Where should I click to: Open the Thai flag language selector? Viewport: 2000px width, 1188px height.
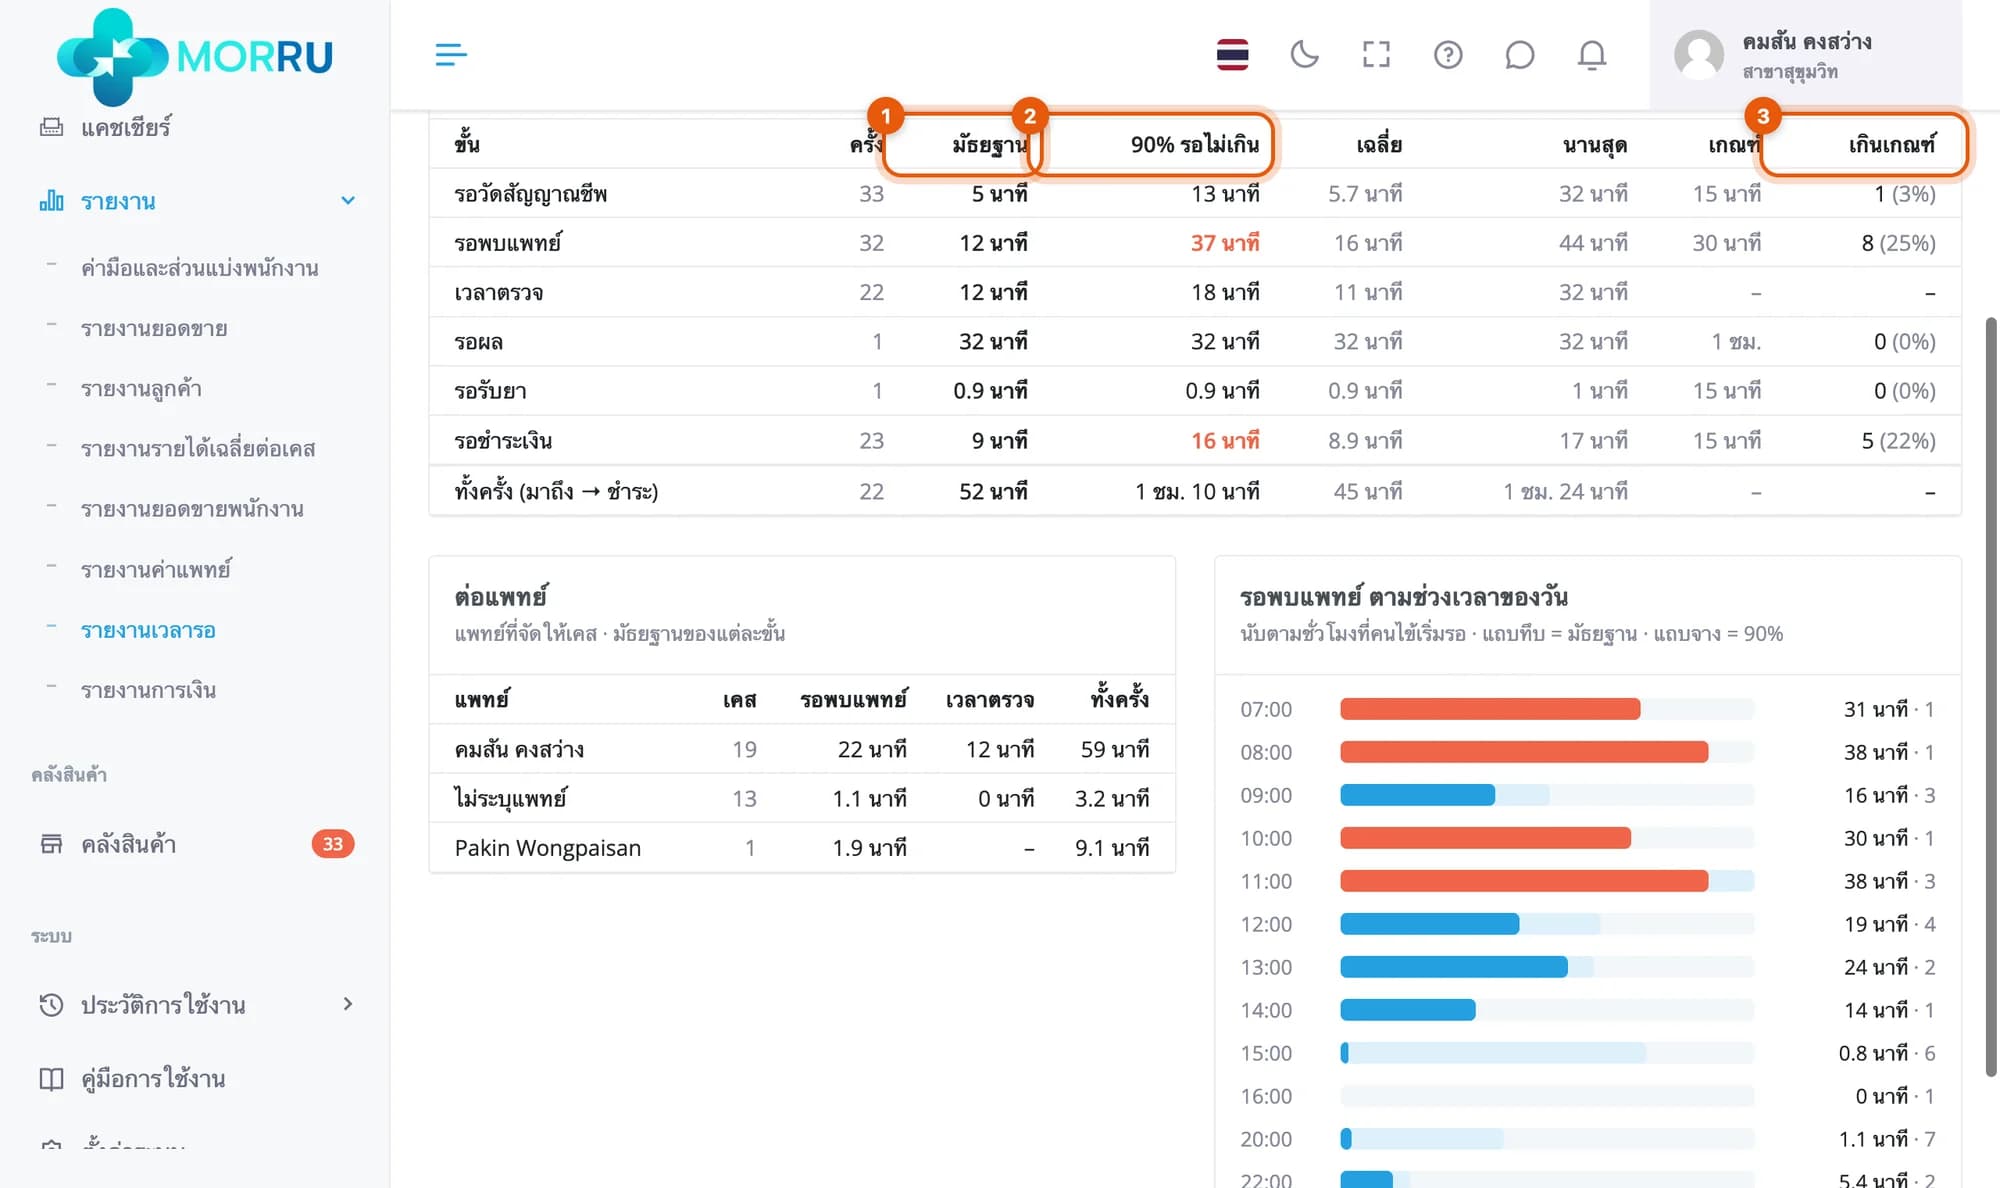click(x=1232, y=54)
